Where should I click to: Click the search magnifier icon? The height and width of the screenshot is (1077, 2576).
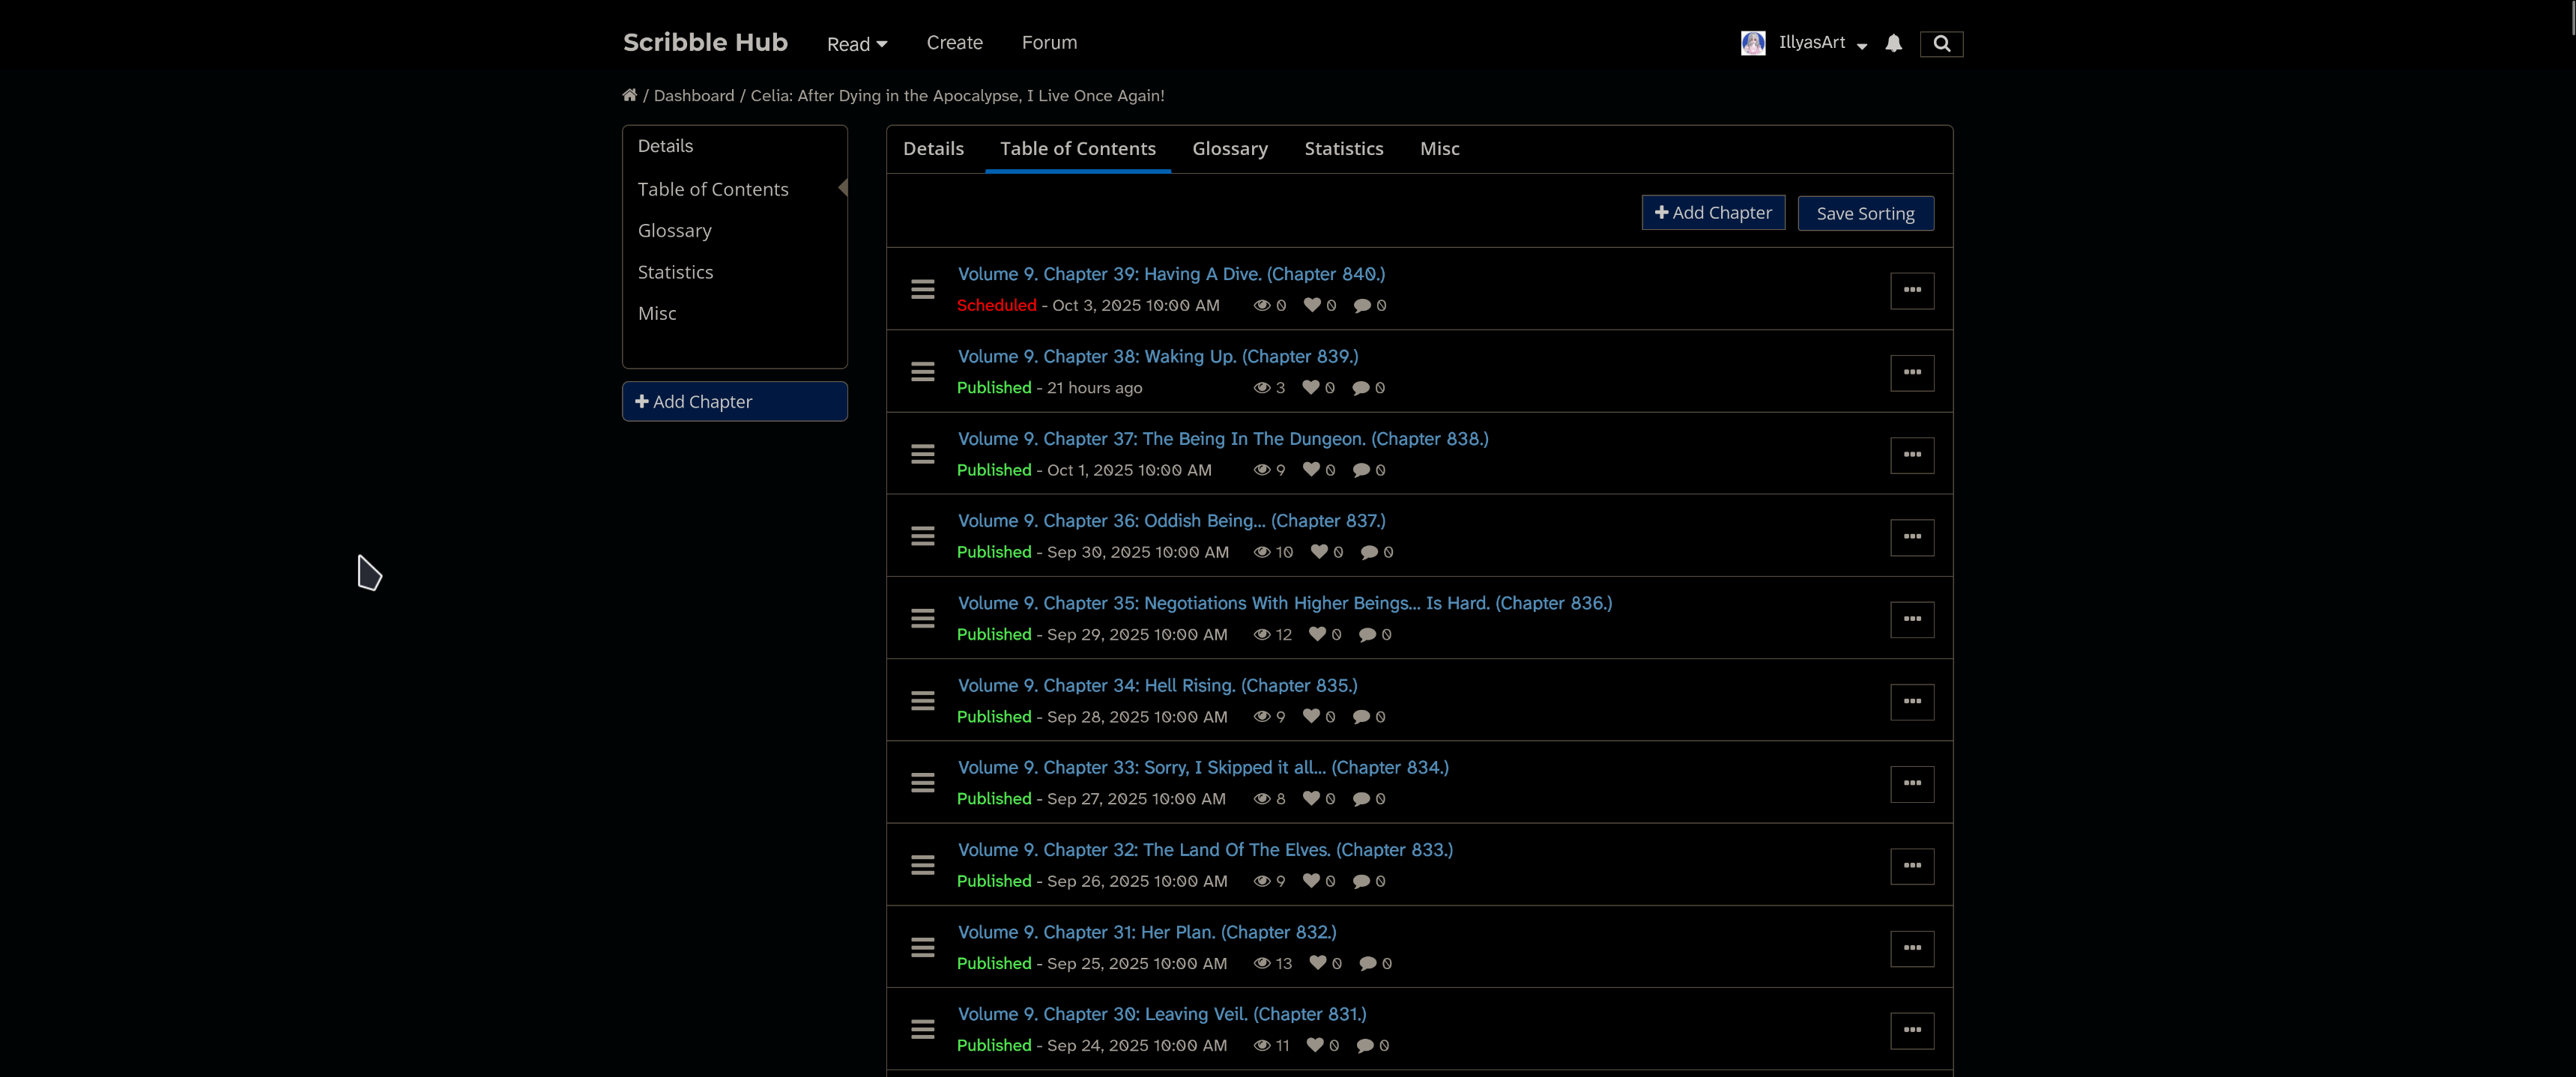1941,44
